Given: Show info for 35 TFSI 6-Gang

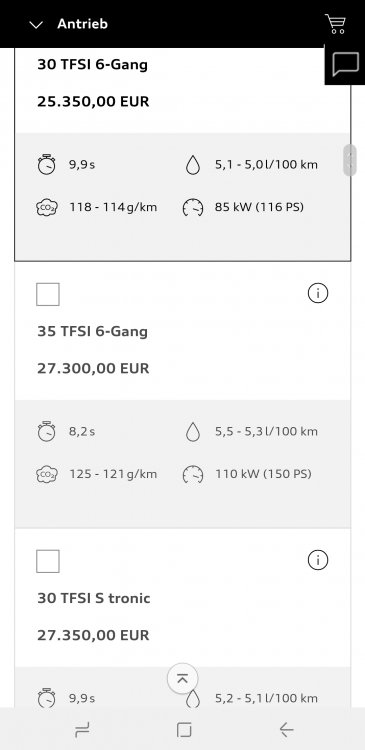Looking at the screenshot, I should tap(318, 293).
